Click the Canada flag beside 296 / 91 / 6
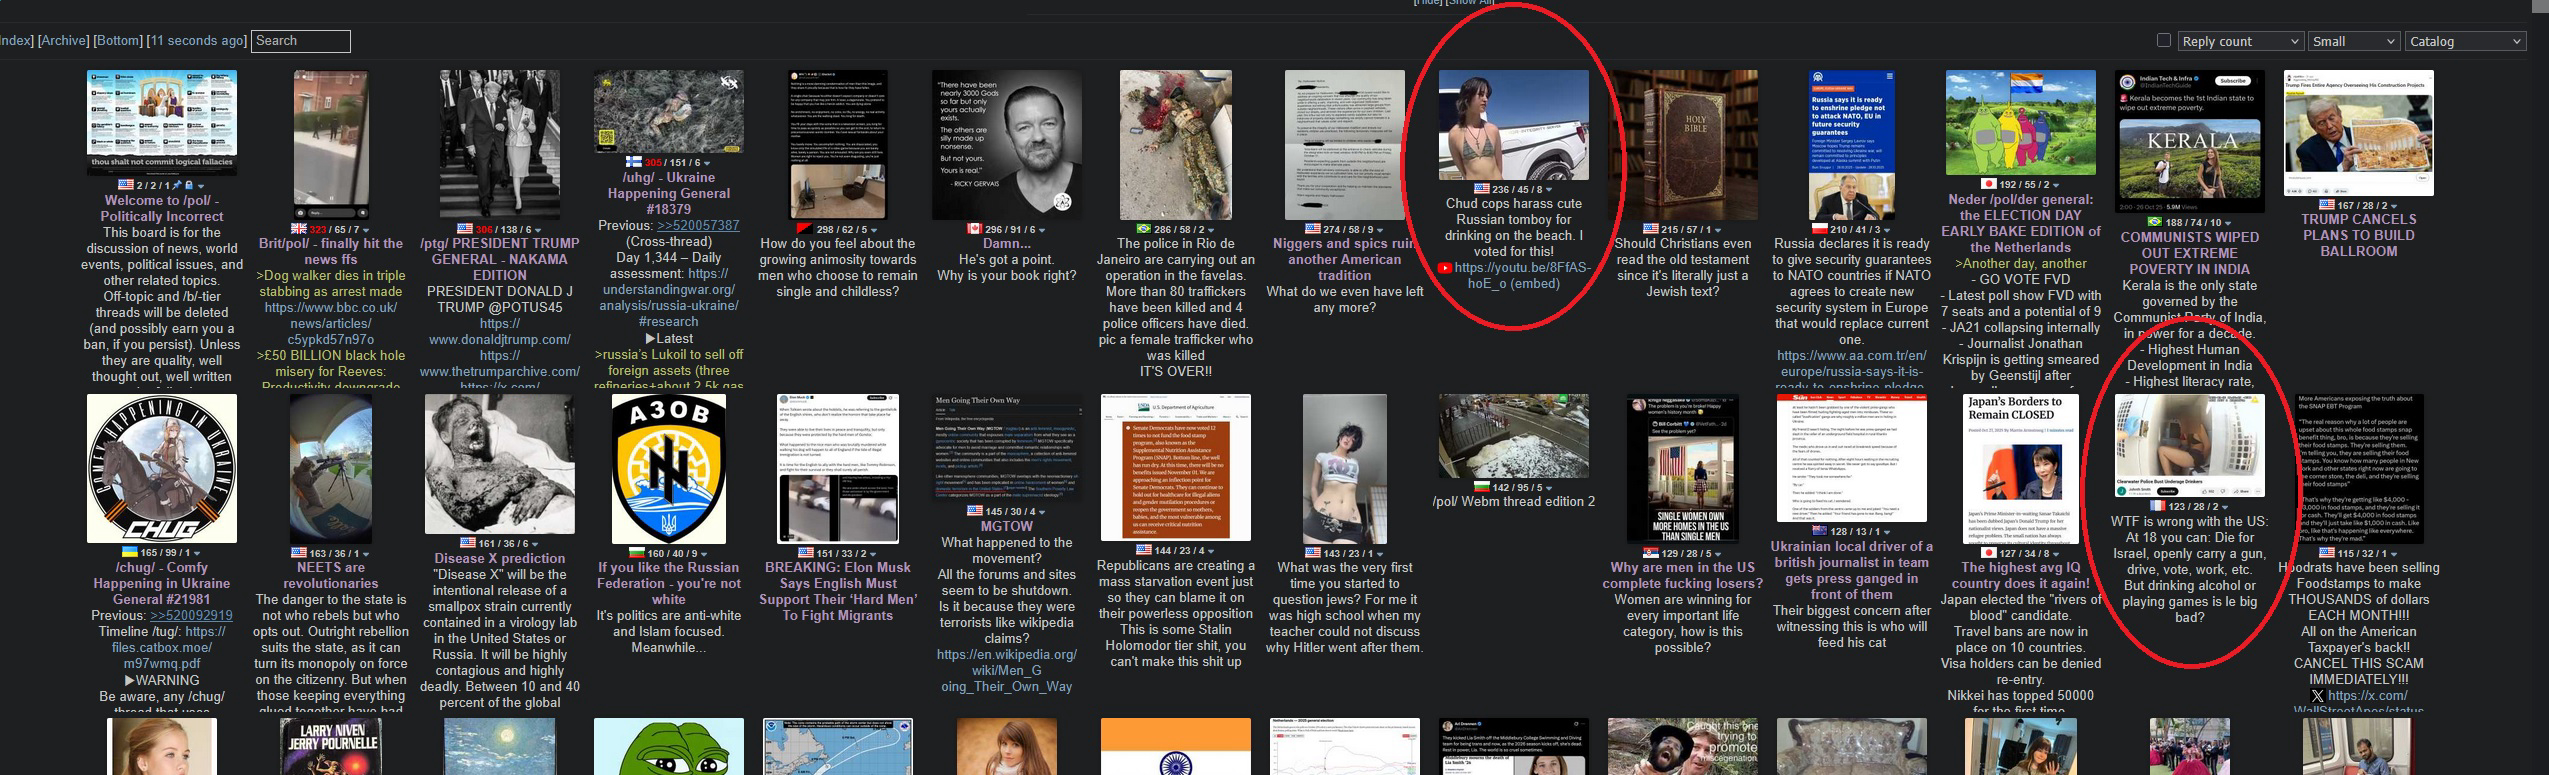Screen dimensions: 2549x775 [974, 229]
